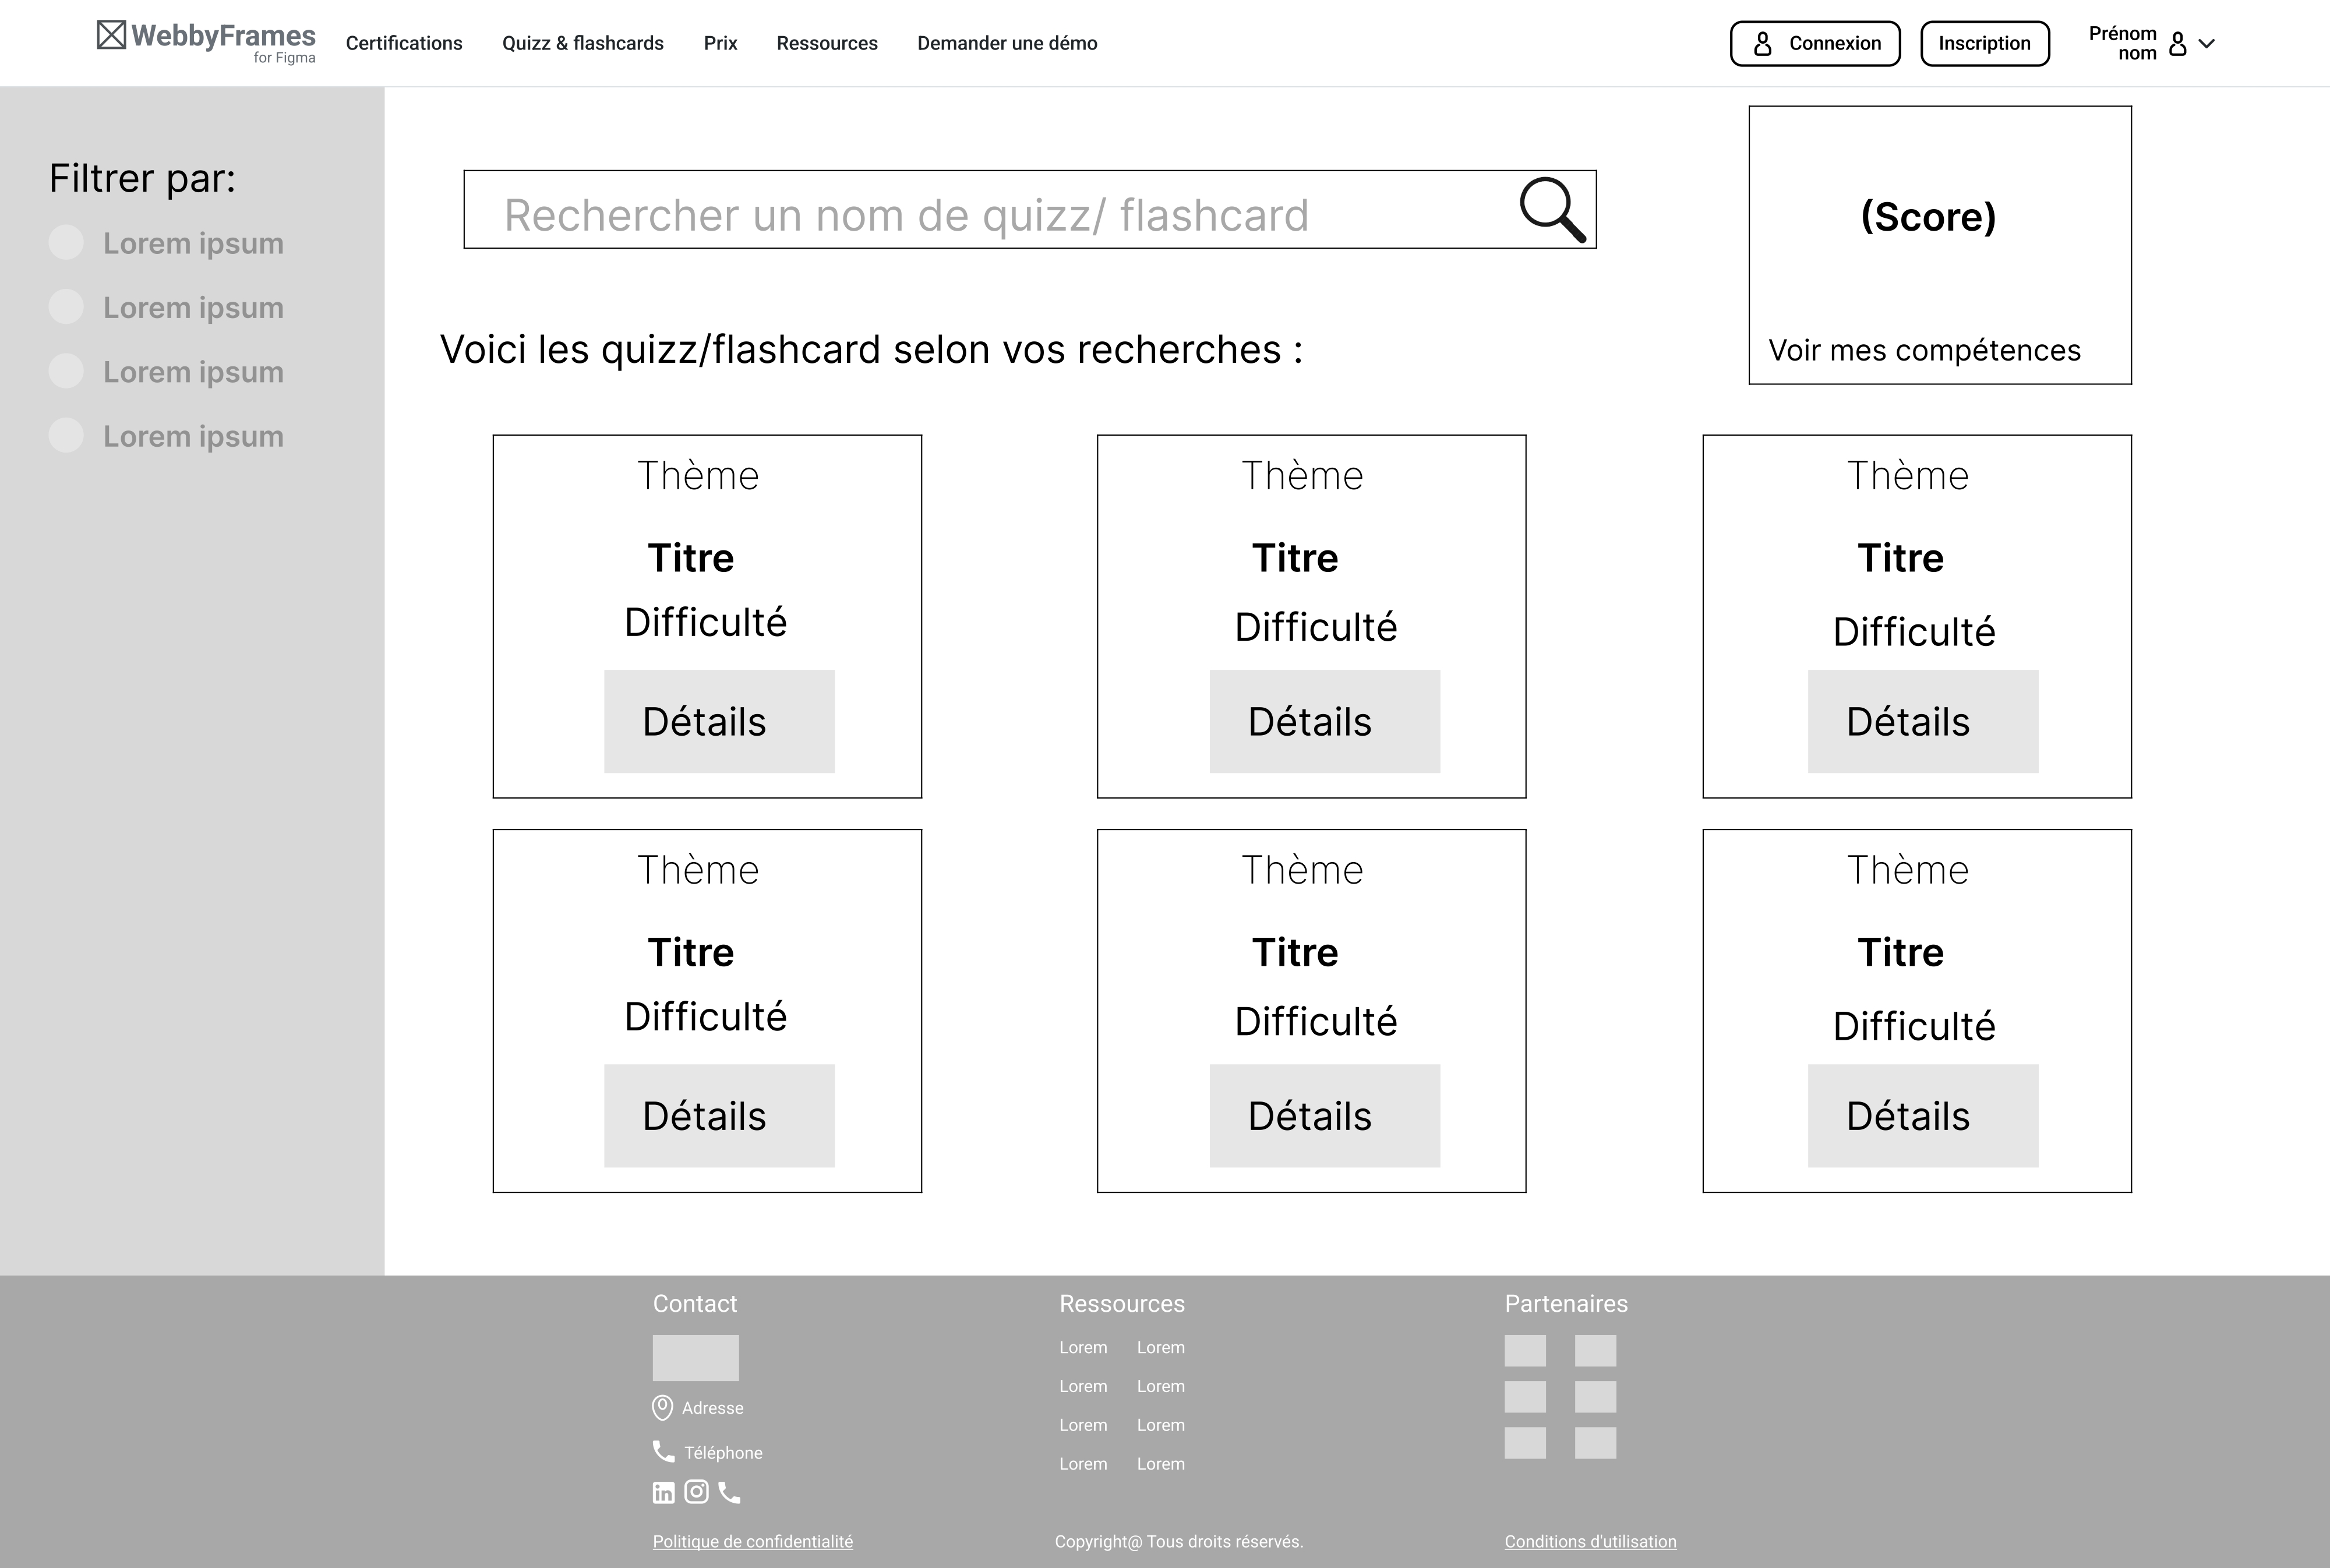The width and height of the screenshot is (2330, 1568).
Task: Open the Instagram icon in footer
Action: click(697, 1492)
